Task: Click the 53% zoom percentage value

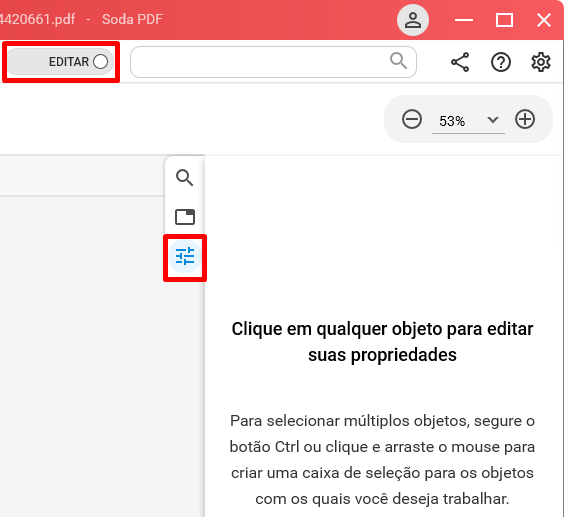Action: [452, 121]
